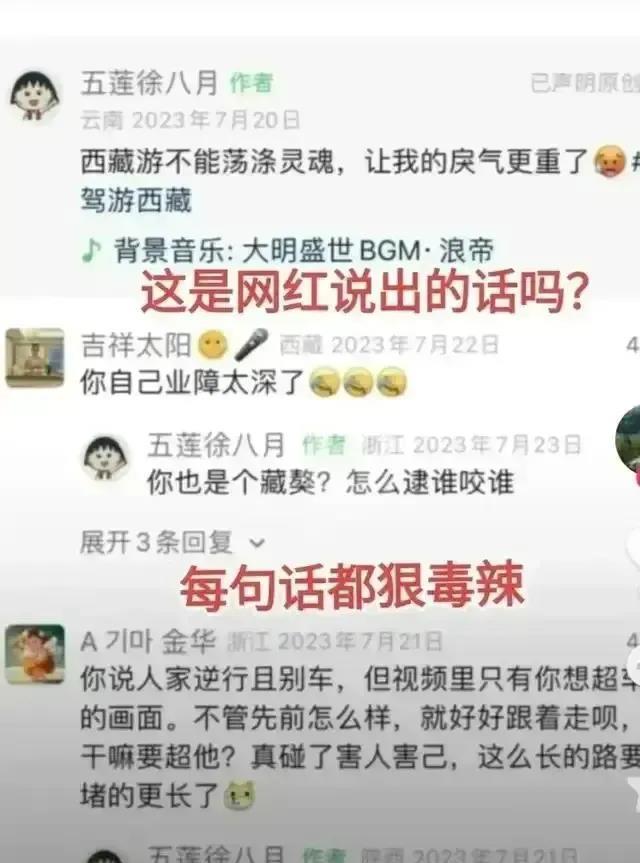Open 五莲徐八月 author avatar at top

(x=35, y=95)
